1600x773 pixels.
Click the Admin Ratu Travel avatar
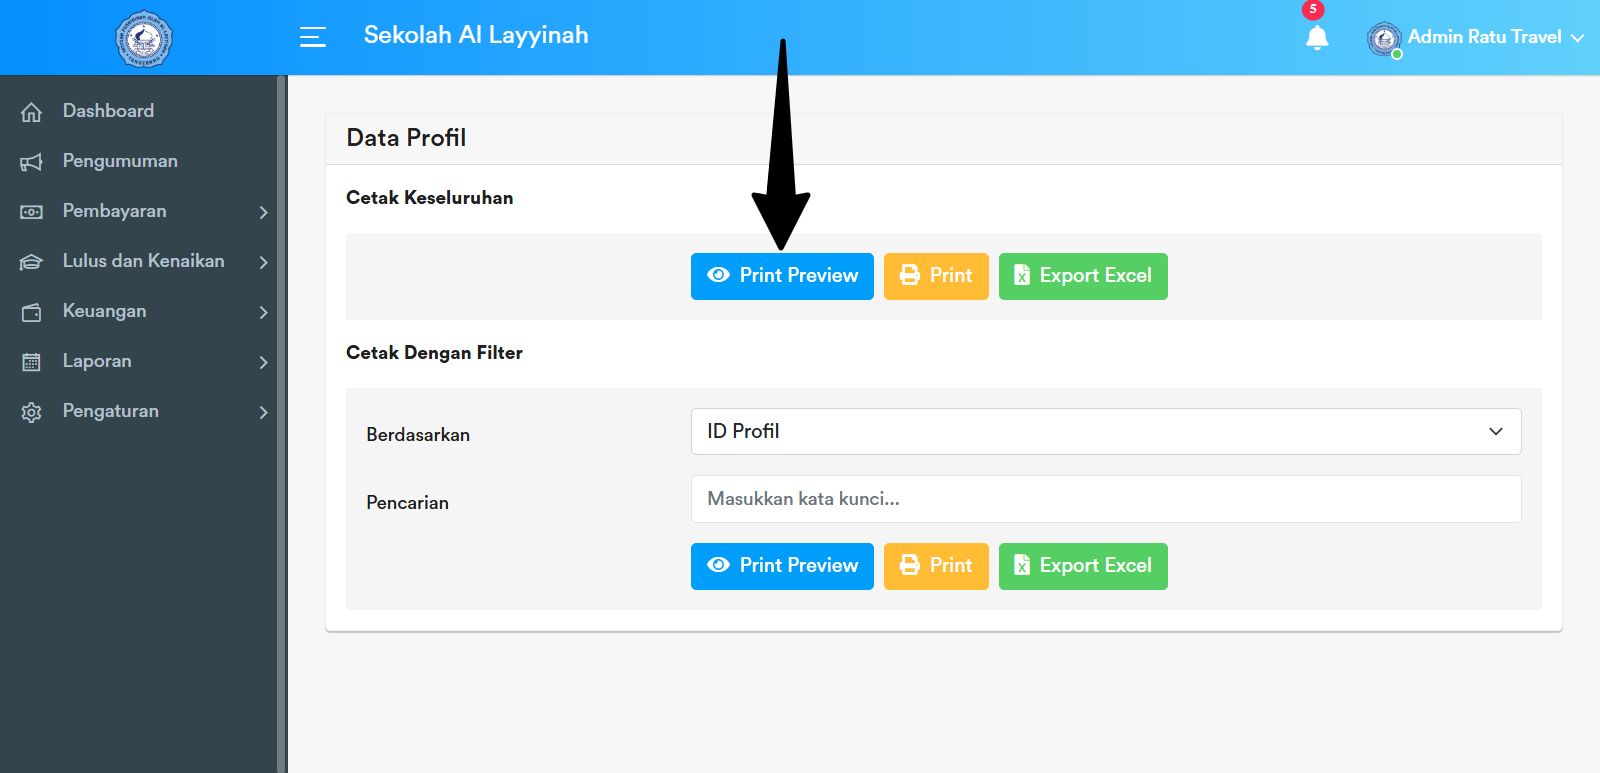coord(1384,39)
